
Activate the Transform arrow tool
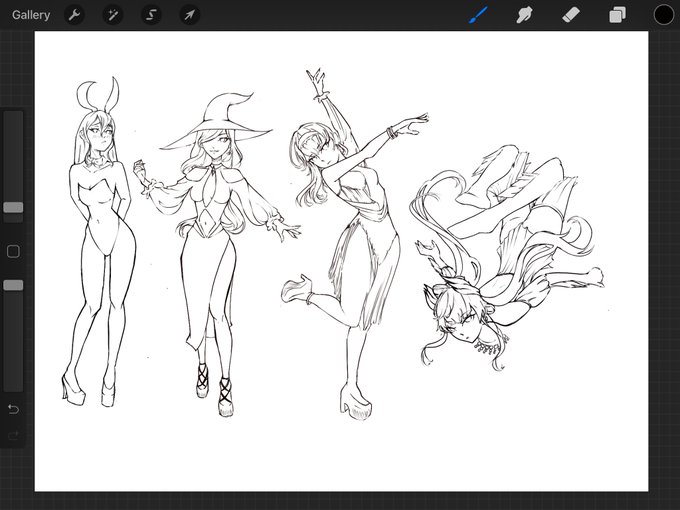(190, 15)
